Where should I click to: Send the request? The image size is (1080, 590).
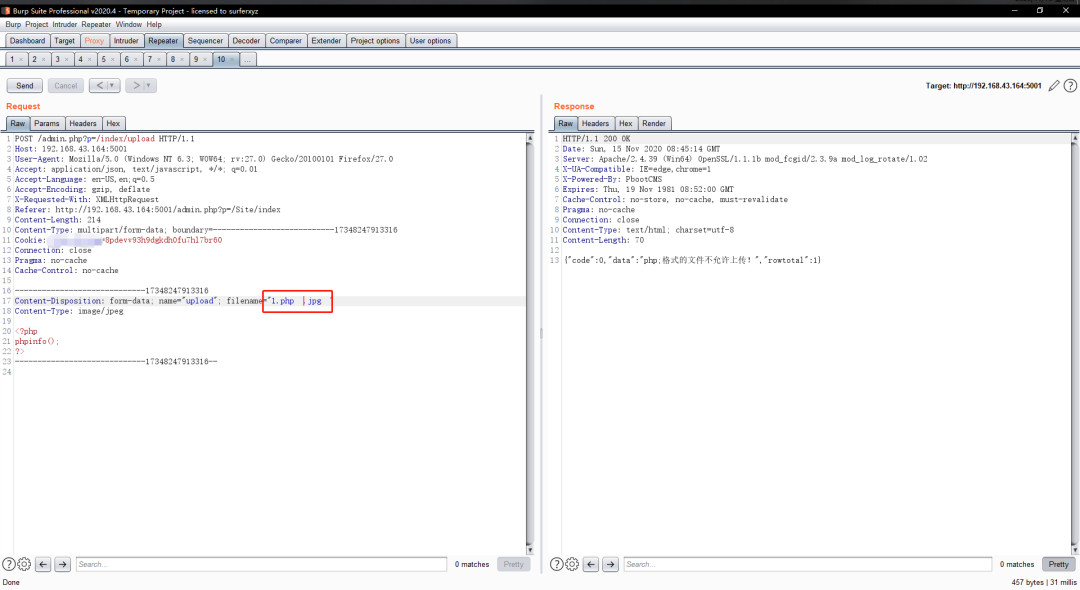coord(25,85)
